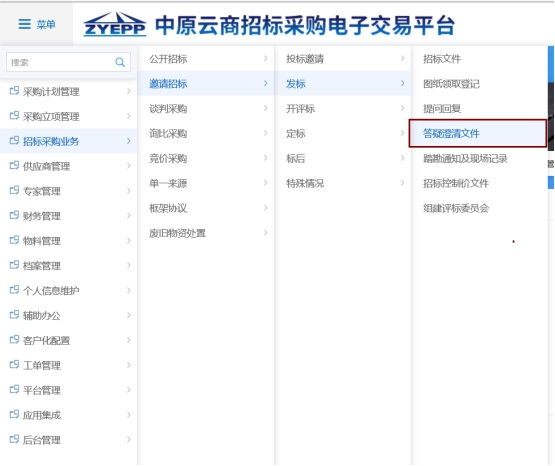This screenshot has height=466, width=555.
Task: Select the 招标文件 menu item
Action: 442,59
